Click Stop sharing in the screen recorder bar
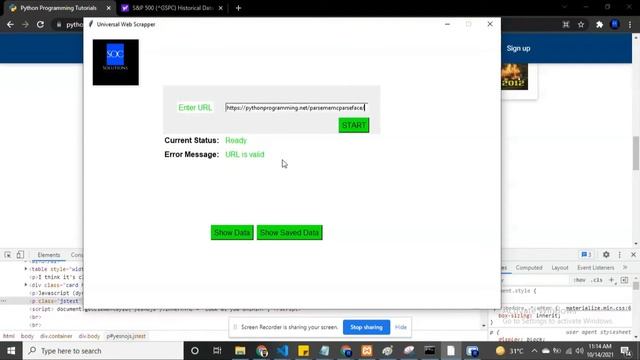This screenshot has width=640, height=360. click(x=366, y=327)
